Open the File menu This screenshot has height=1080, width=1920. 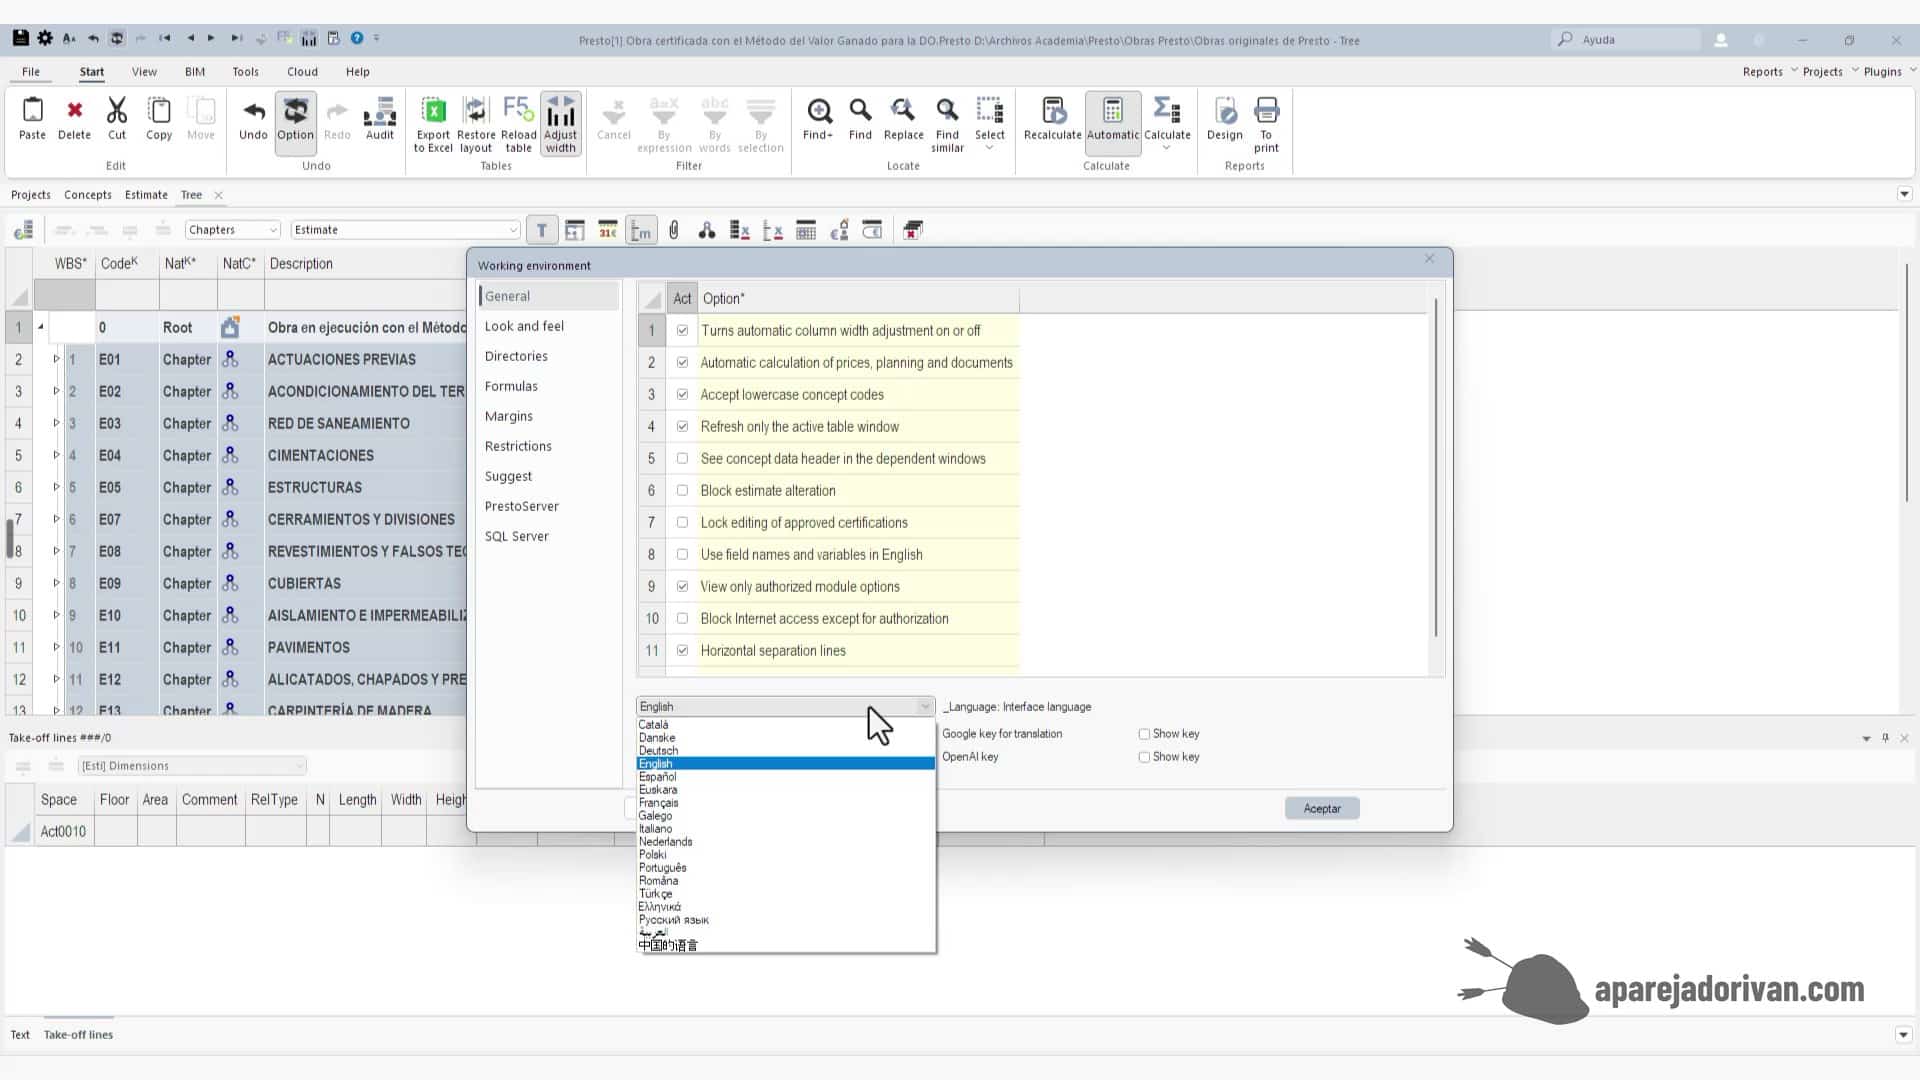click(x=31, y=71)
